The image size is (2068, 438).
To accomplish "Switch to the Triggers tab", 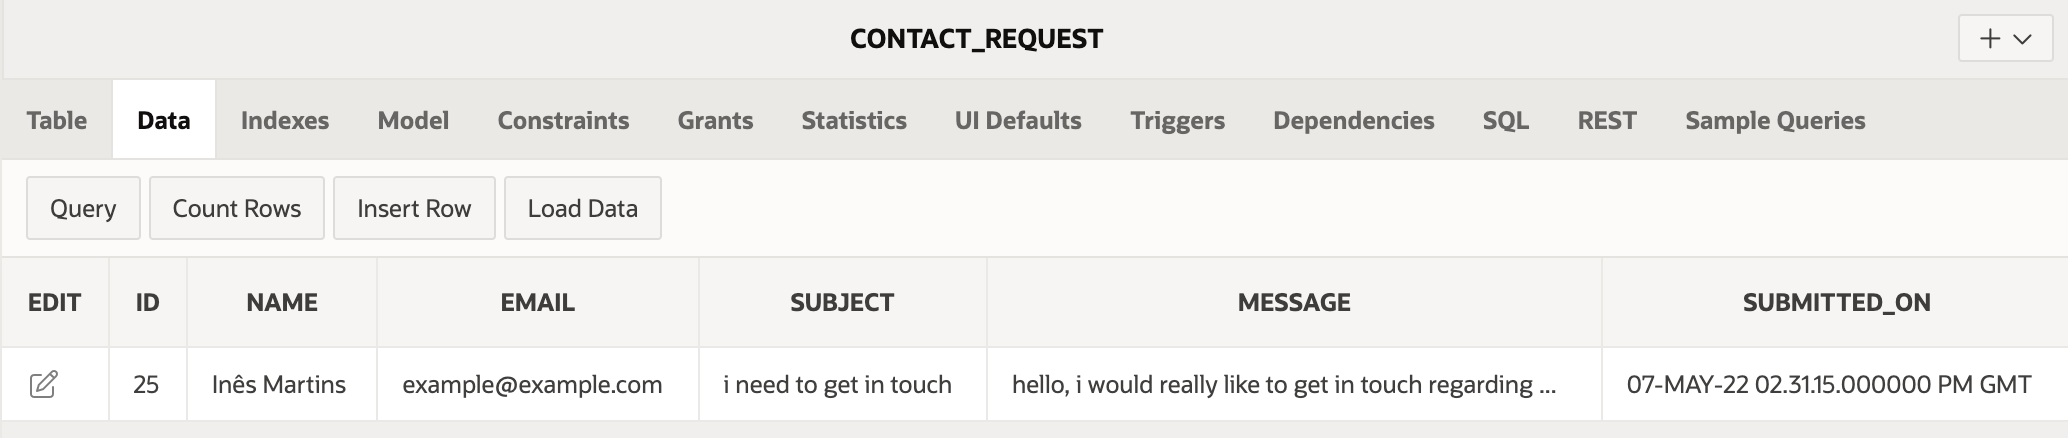I will 1177,120.
